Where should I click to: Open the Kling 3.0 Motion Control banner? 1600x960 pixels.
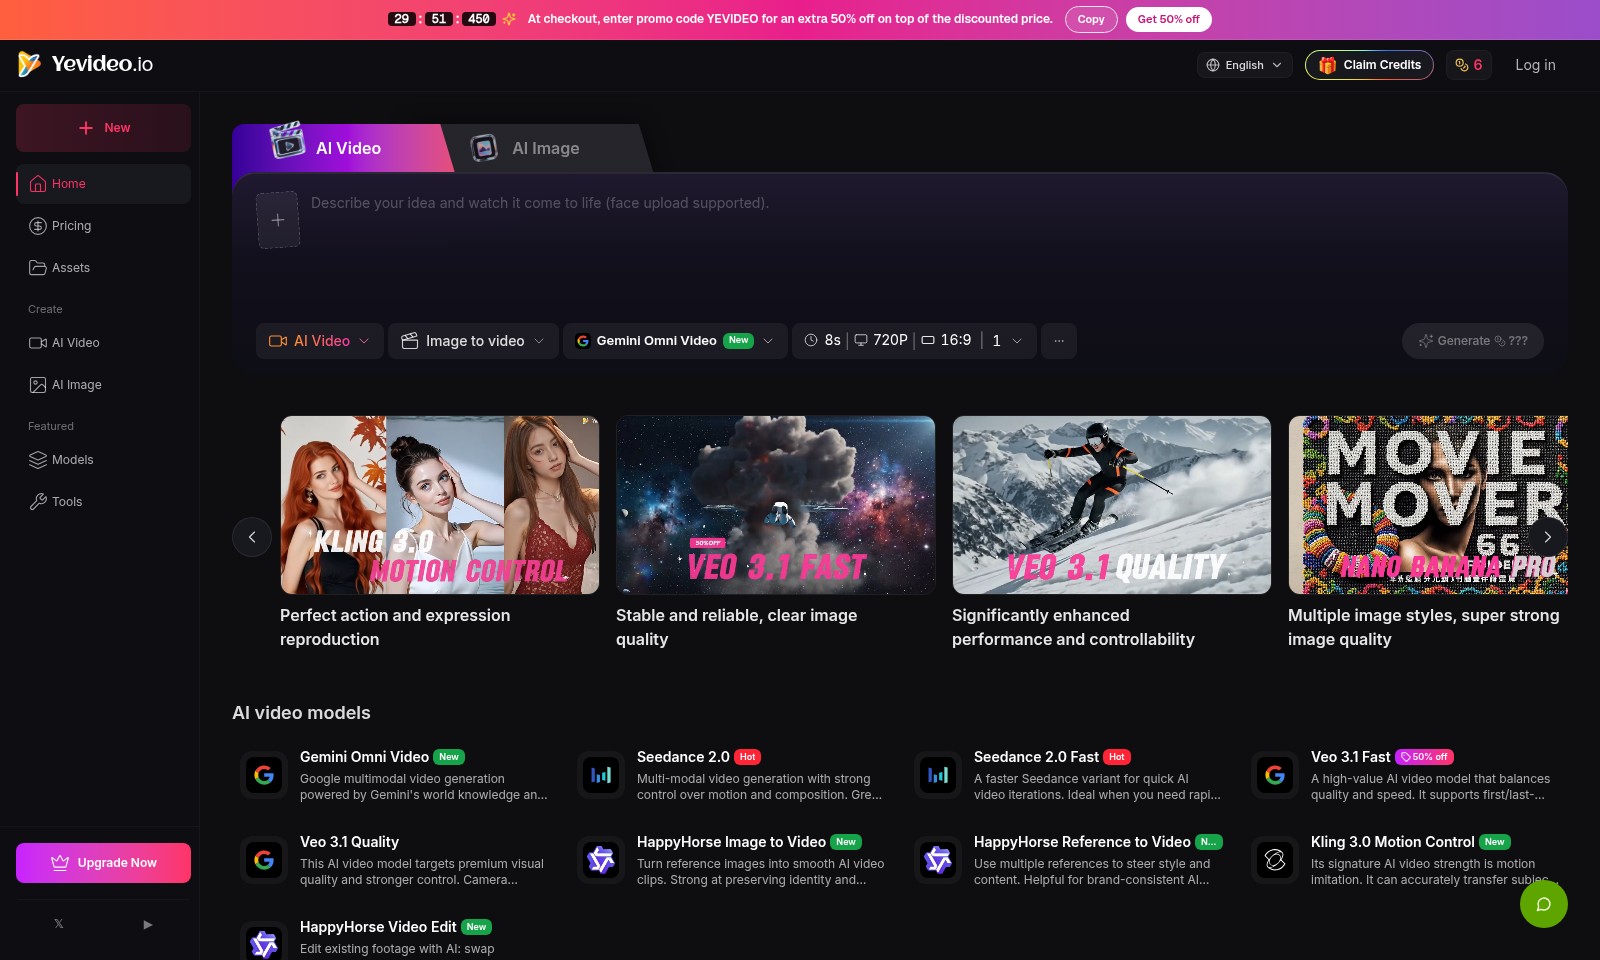[440, 505]
